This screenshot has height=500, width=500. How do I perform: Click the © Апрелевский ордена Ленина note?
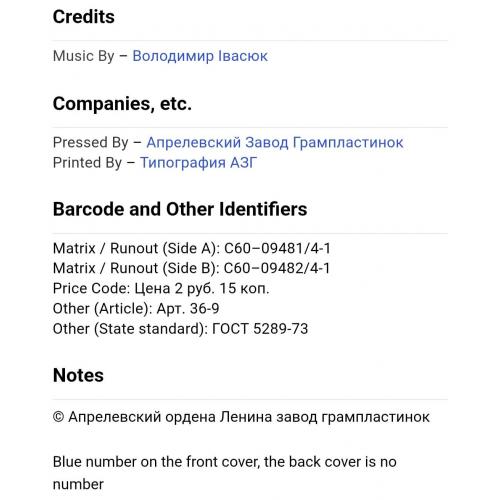[x=241, y=417]
